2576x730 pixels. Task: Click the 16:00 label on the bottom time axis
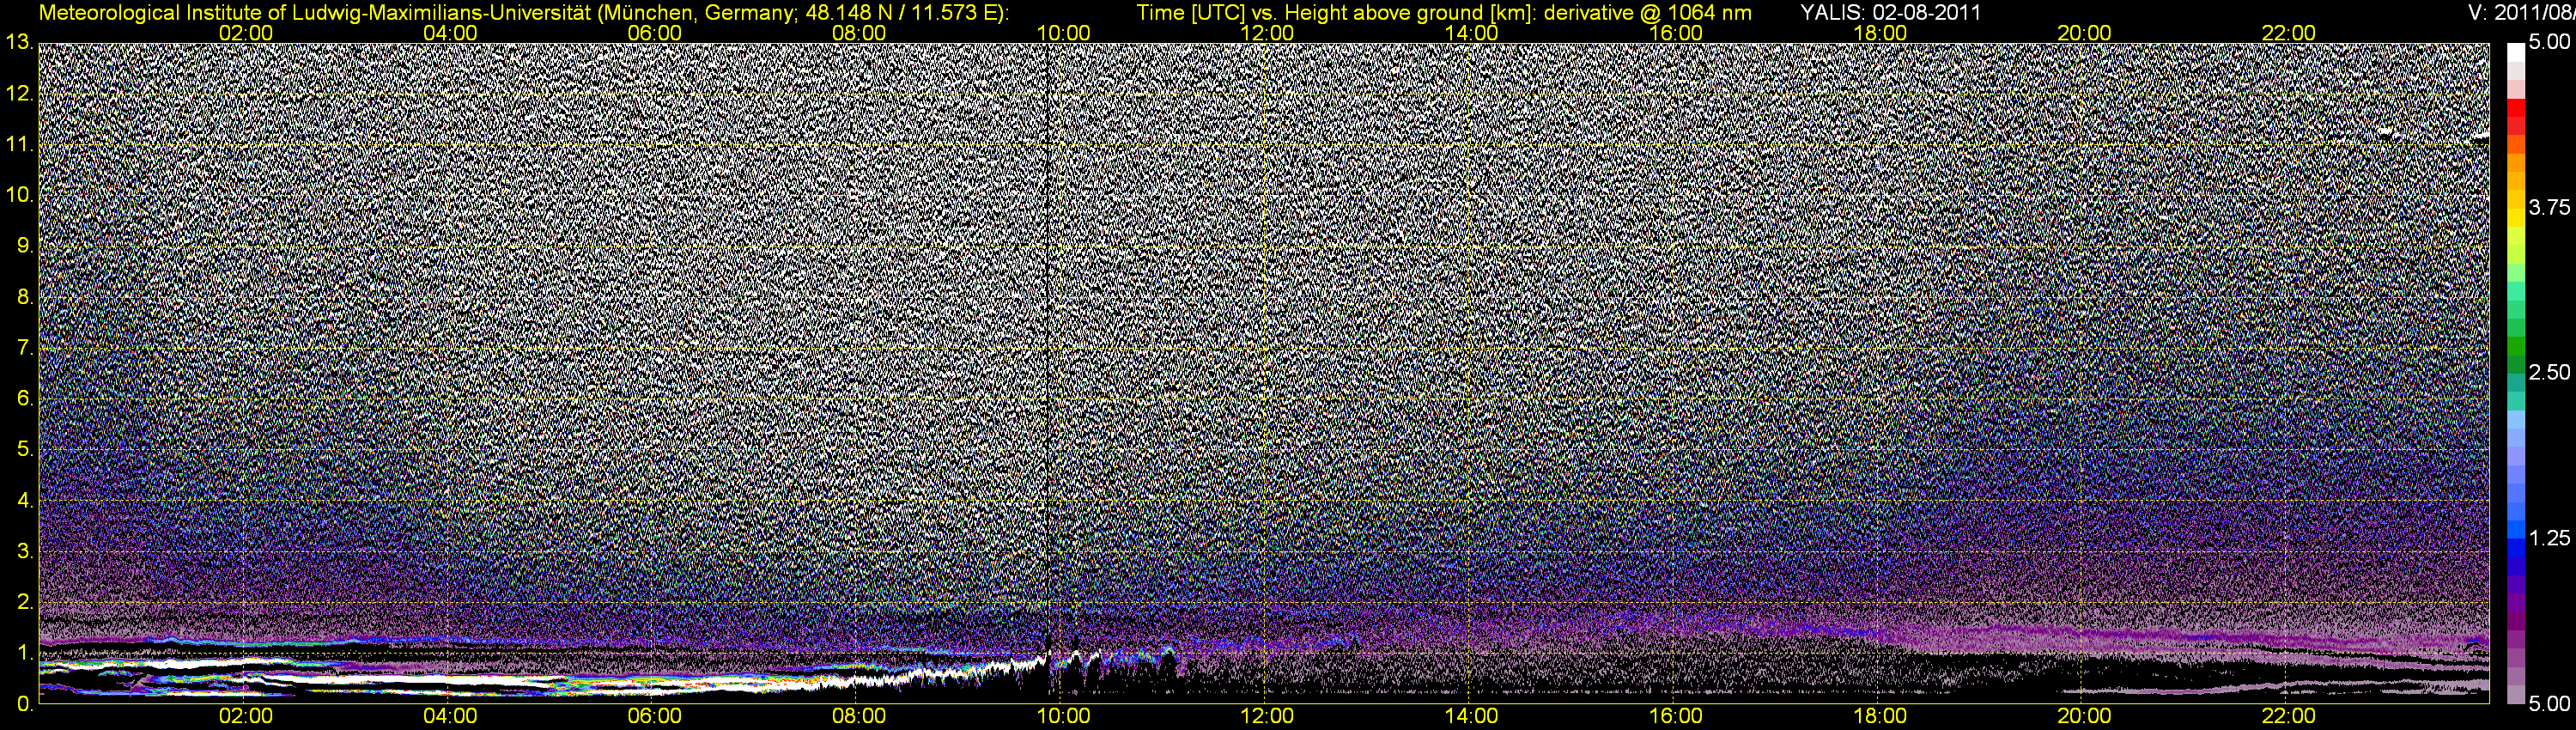click(1676, 717)
